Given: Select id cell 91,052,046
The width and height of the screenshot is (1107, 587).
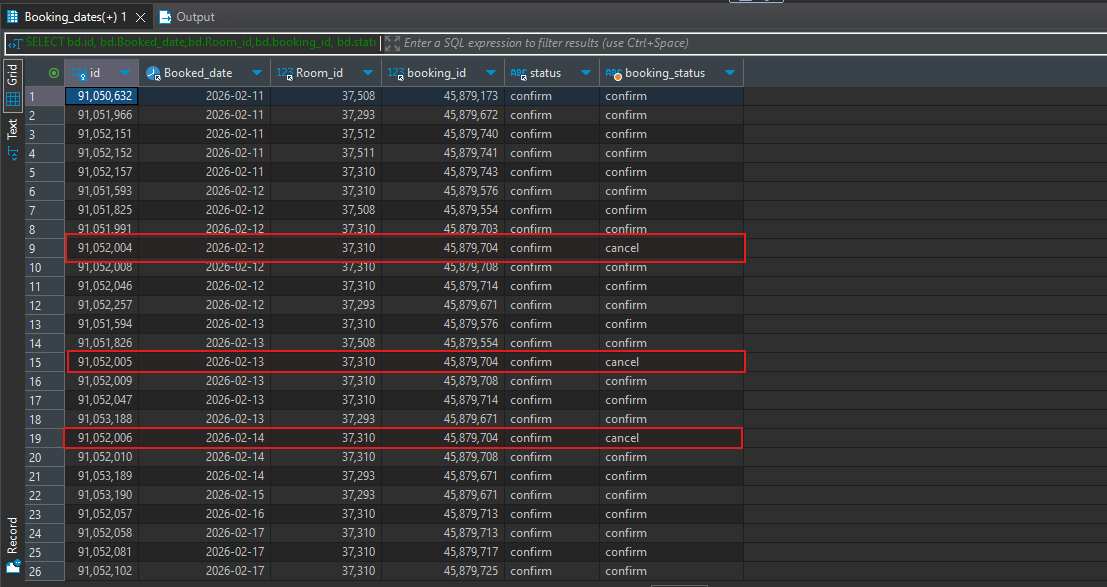Looking at the screenshot, I should pyautogui.click(x=102, y=286).
